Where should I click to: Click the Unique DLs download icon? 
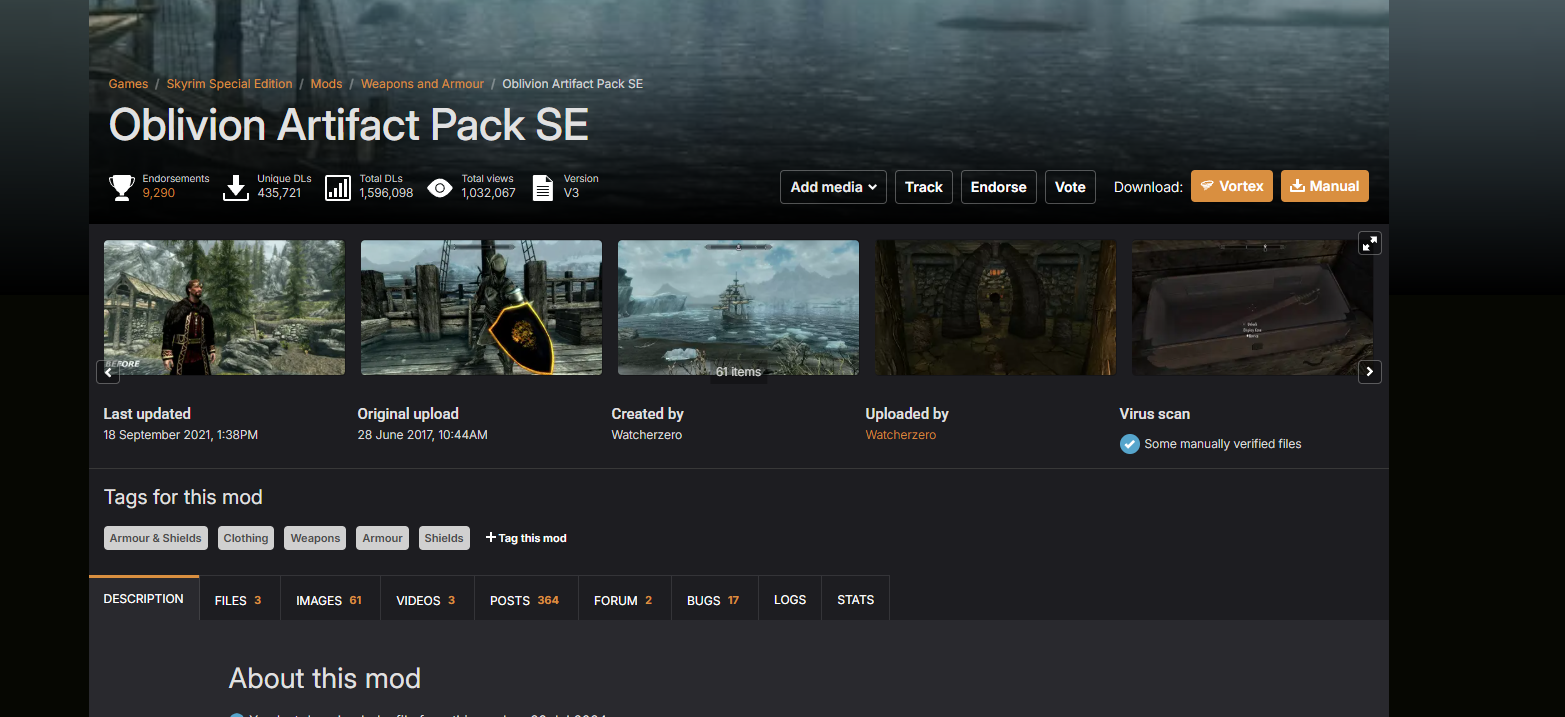[235, 187]
